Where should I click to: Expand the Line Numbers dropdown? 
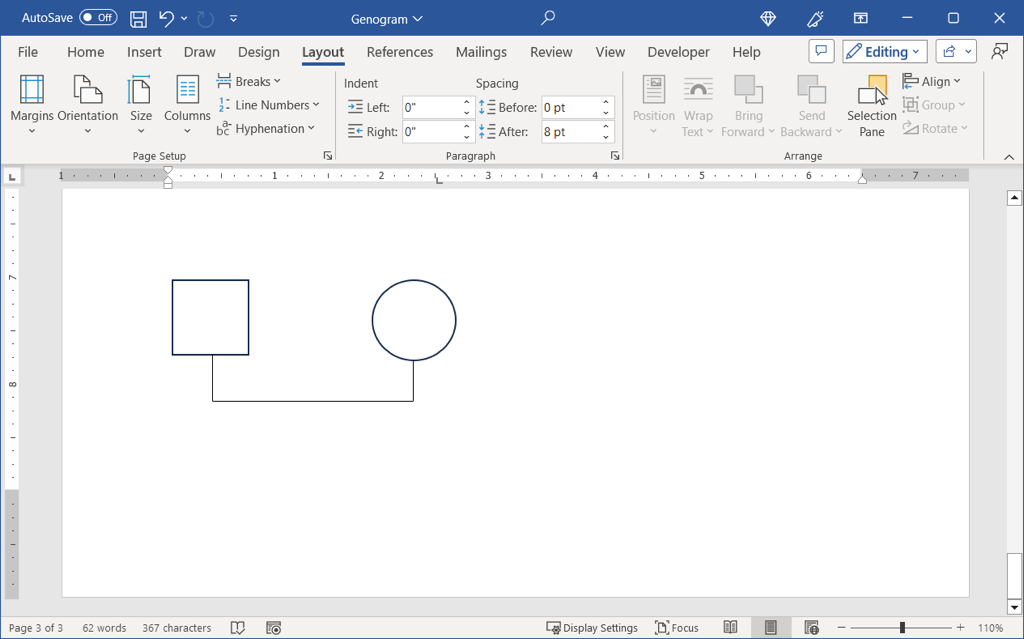269,105
